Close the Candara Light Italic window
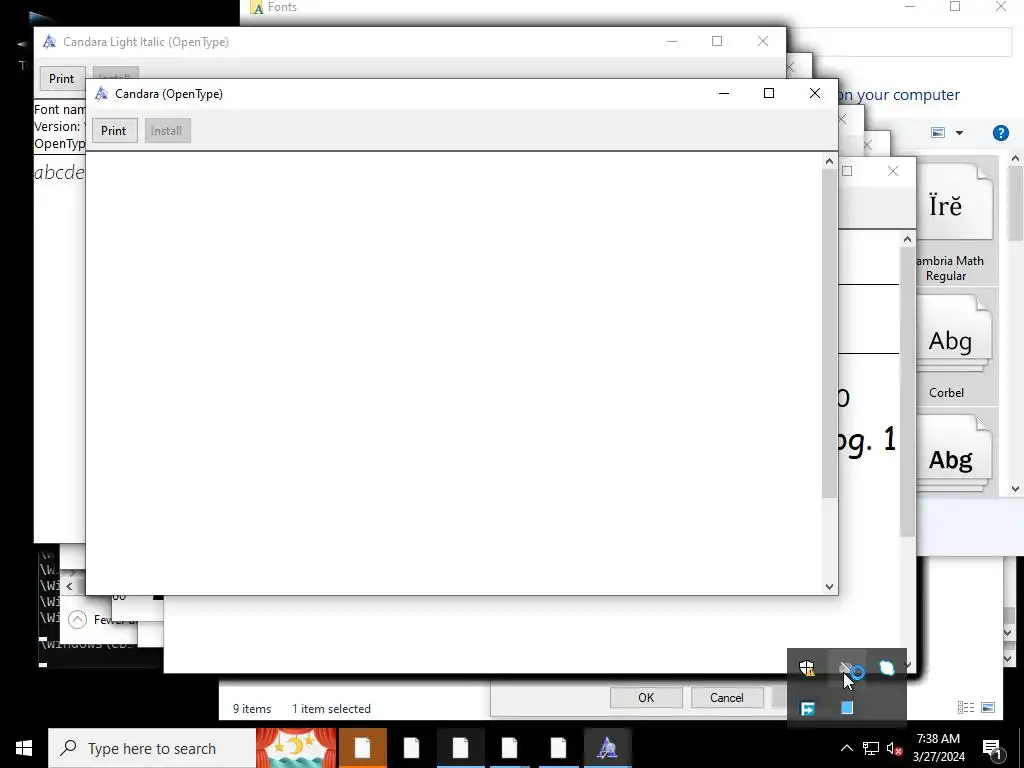 763,41
